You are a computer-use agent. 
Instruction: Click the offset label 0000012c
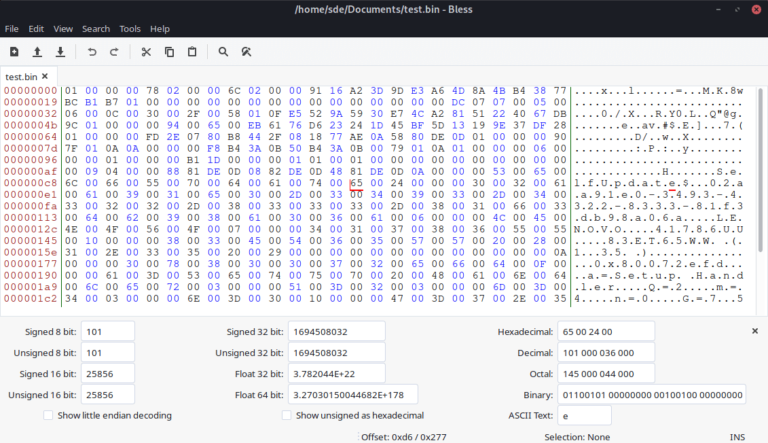coord(30,229)
